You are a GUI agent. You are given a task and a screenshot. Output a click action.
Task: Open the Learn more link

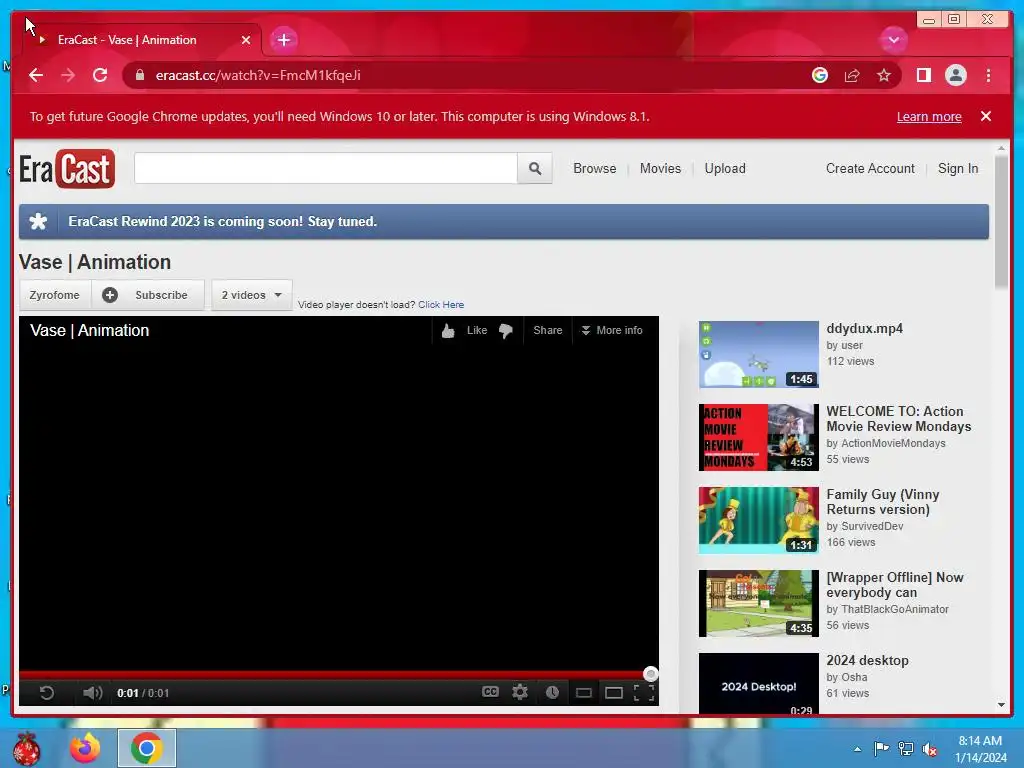tap(929, 116)
